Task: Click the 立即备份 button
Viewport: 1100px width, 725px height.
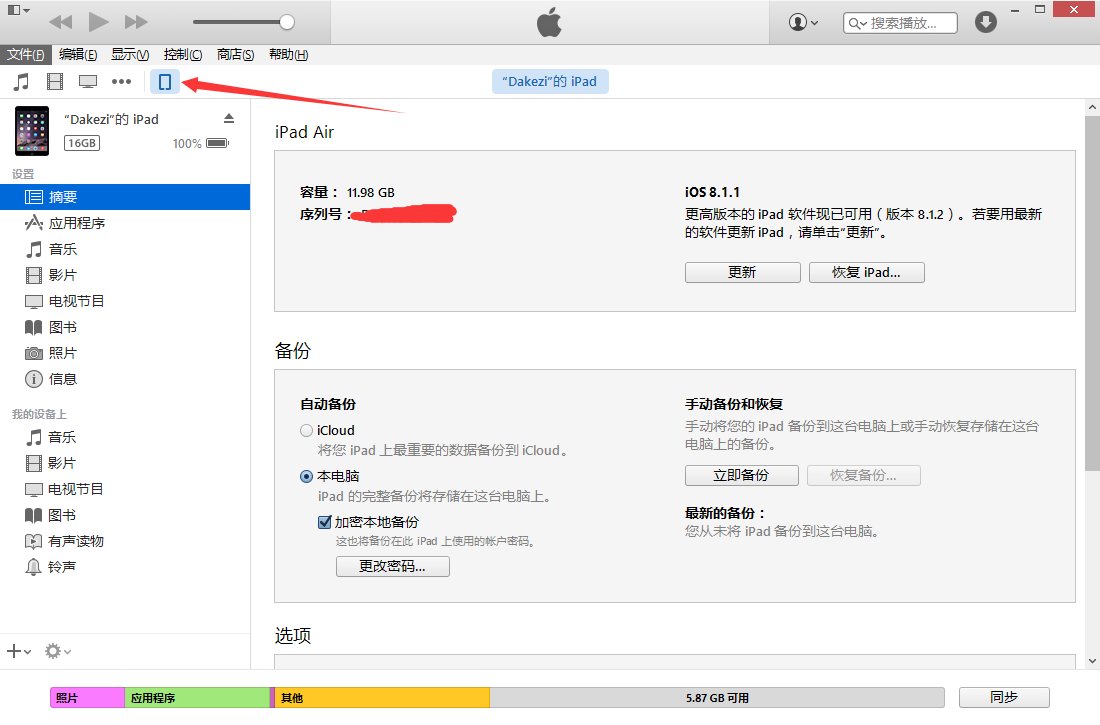Action: coord(741,476)
